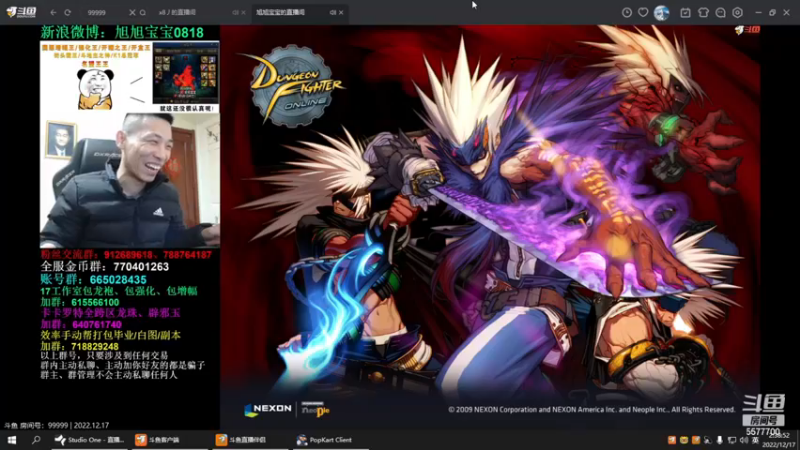Click the 账号群：665028435 text
This screenshot has width=800, height=450.
(93, 280)
